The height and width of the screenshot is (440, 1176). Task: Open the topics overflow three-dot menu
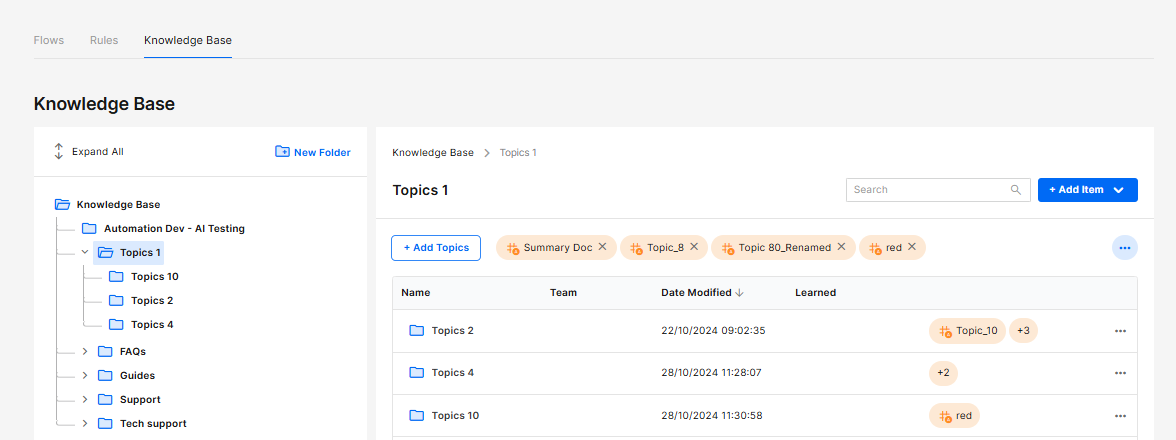(x=1124, y=247)
